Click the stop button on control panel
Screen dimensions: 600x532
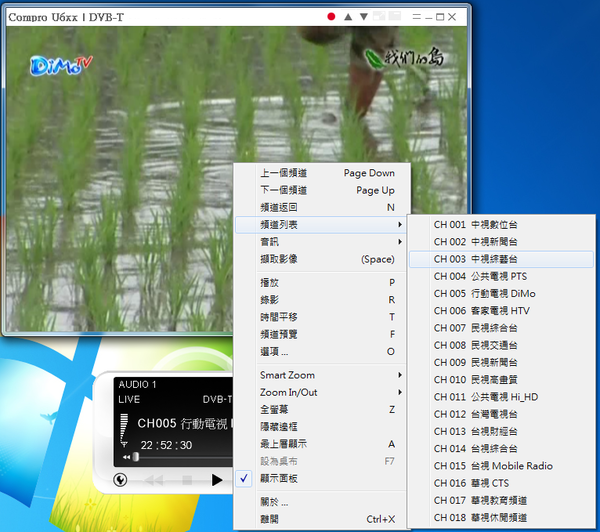pyautogui.click(x=187, y=480)
